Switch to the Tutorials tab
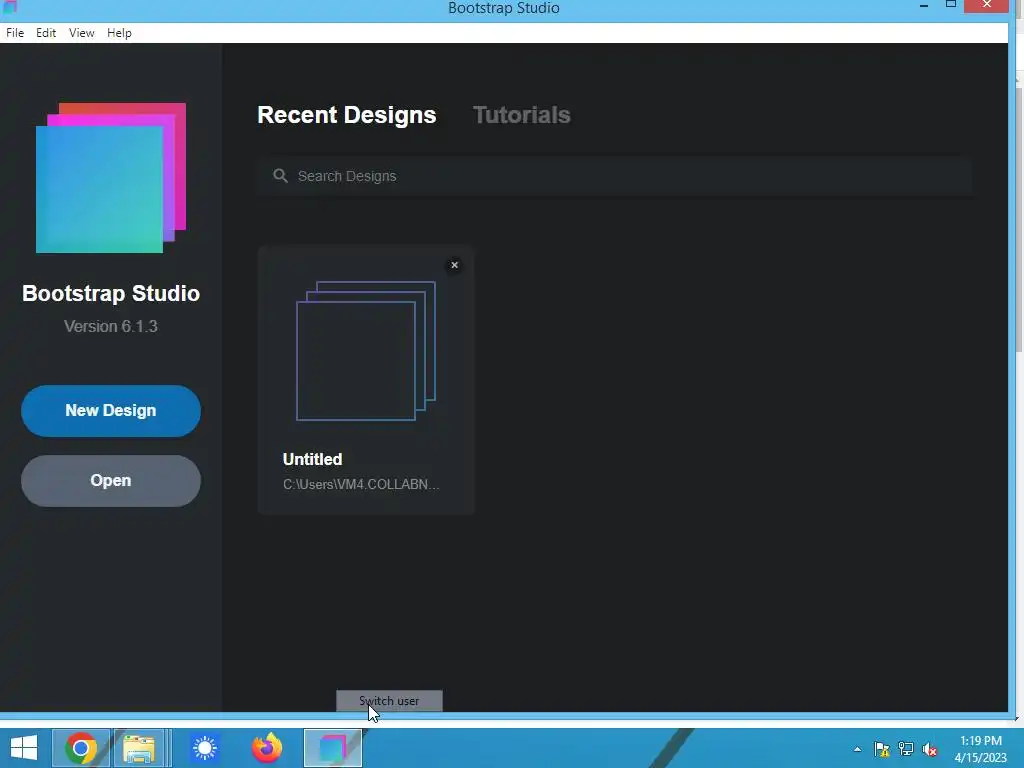 click(521, 115)
